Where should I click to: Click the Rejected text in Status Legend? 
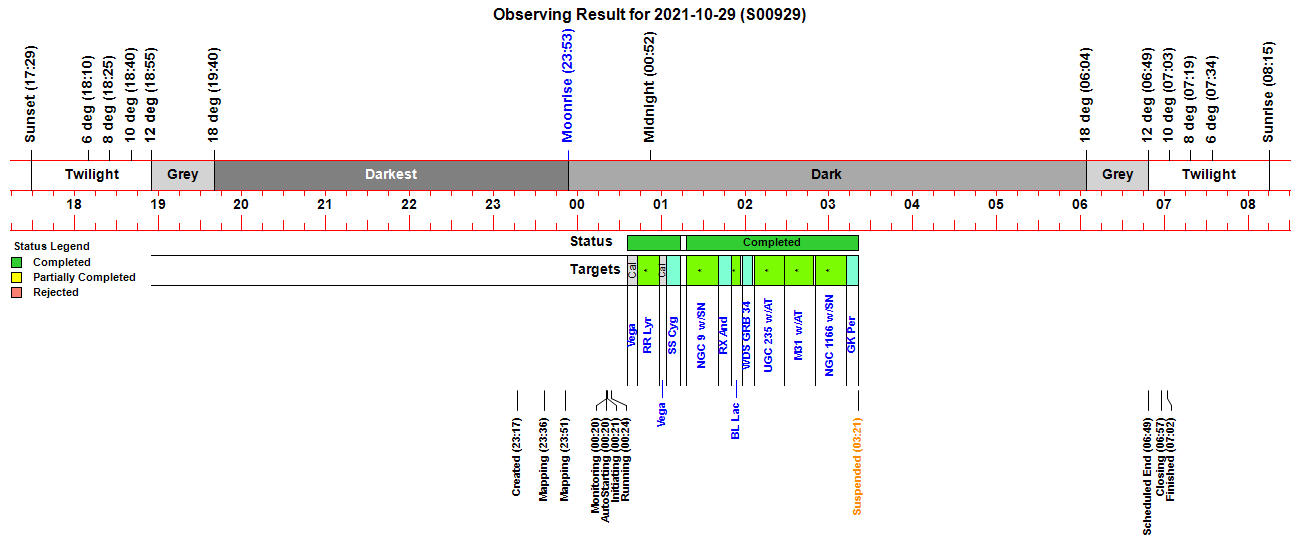click(x=56, y=292)
